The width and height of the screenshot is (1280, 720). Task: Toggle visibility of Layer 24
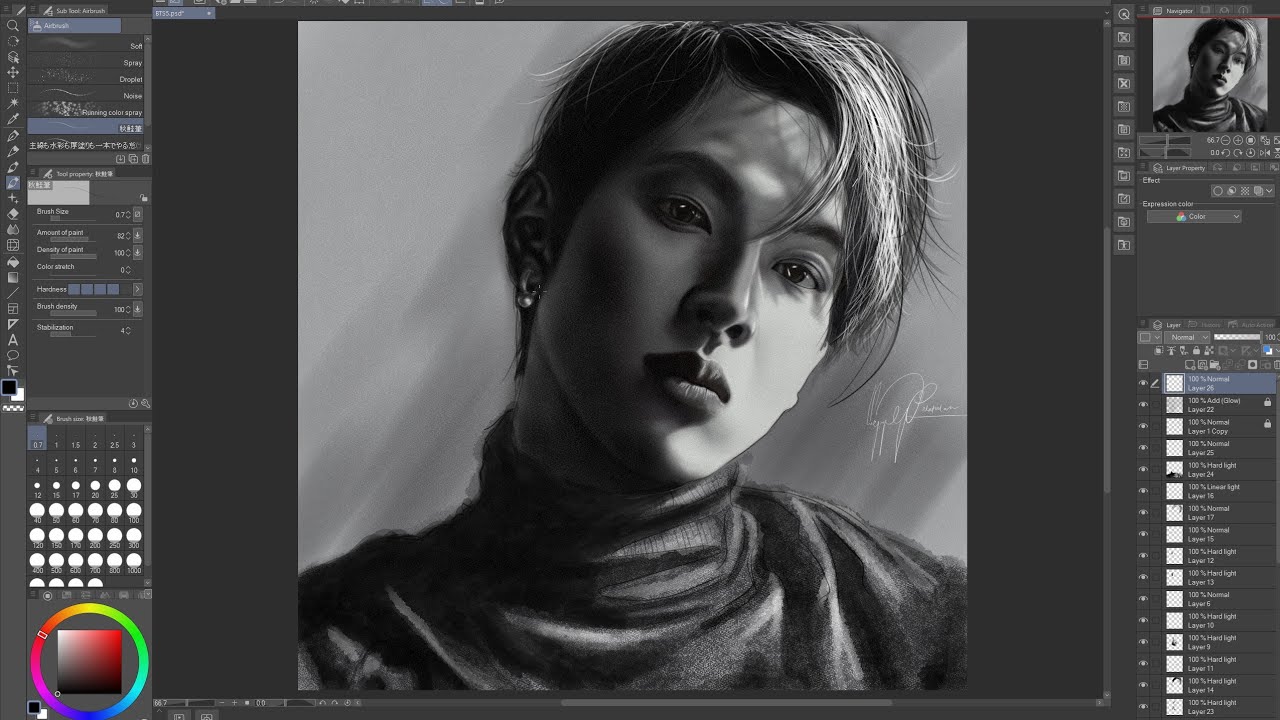pos(1144,469)
